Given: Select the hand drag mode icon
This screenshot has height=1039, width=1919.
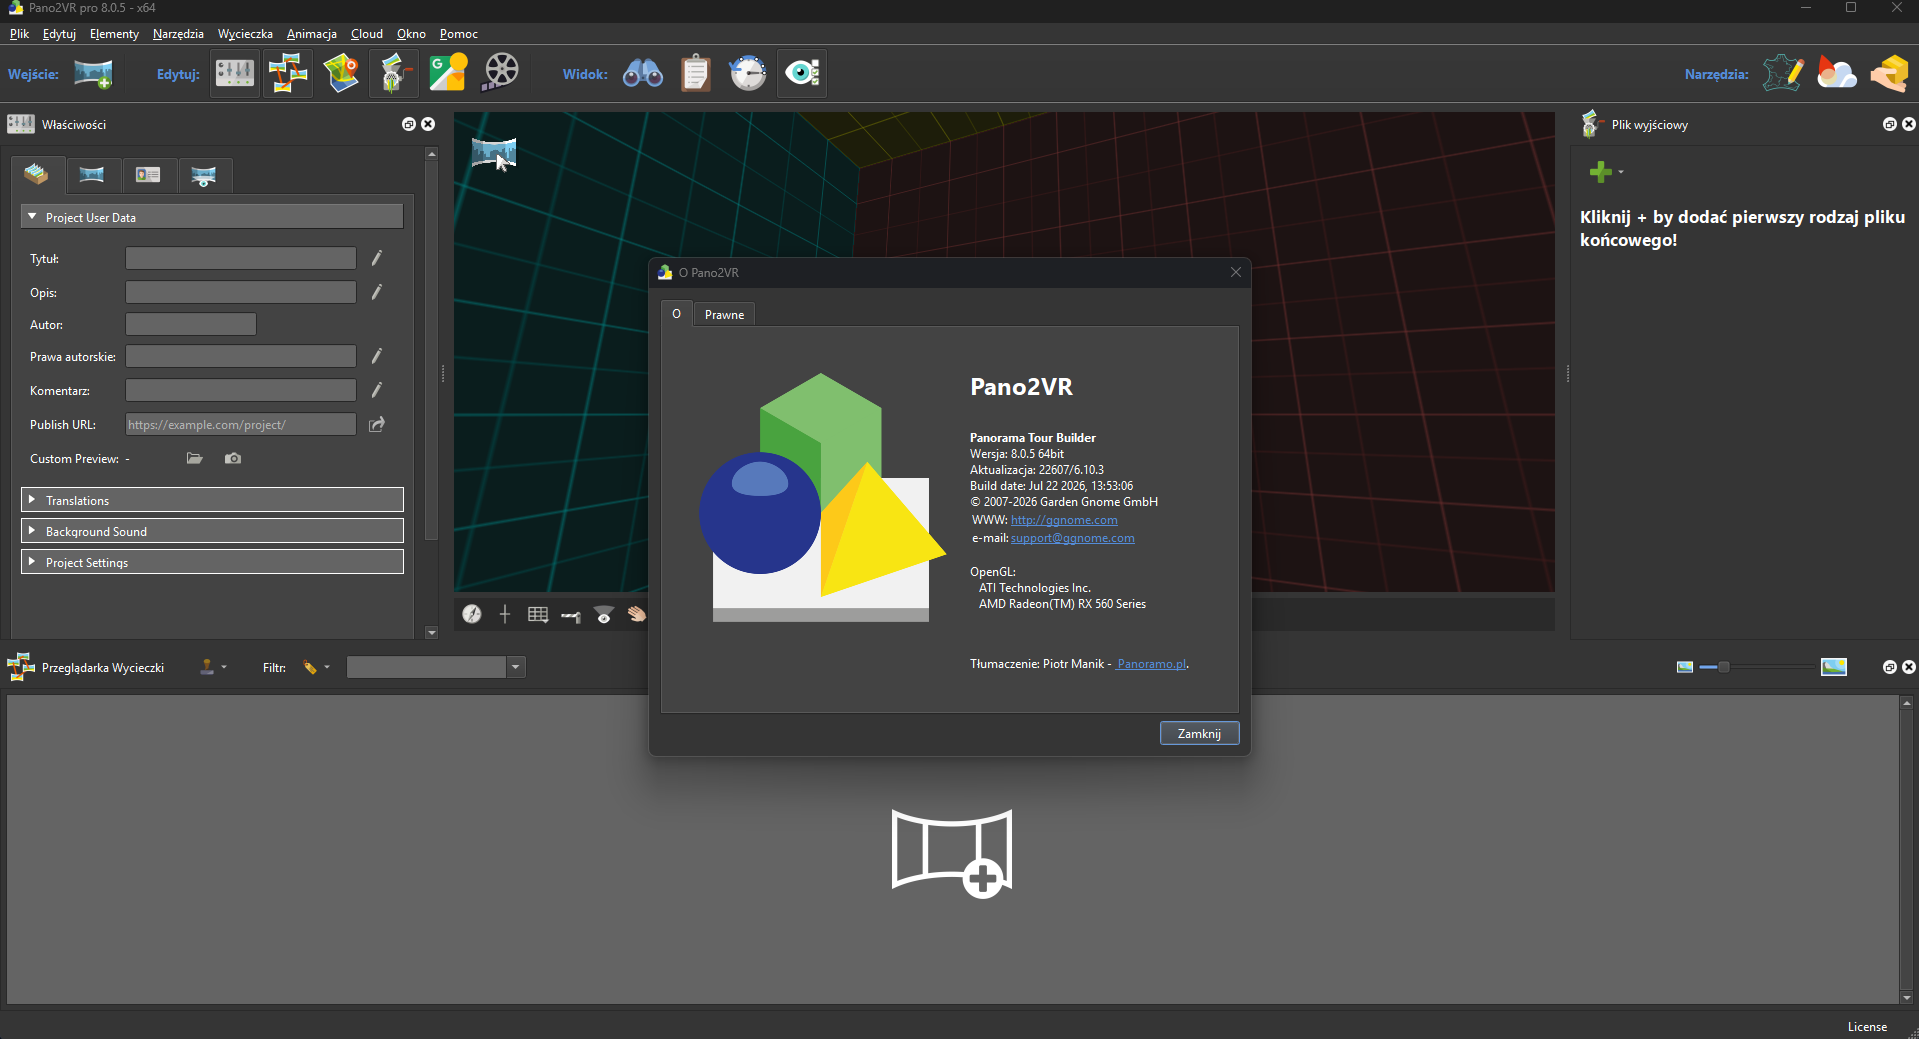Looking at the screenshot, I should [637, 614].
